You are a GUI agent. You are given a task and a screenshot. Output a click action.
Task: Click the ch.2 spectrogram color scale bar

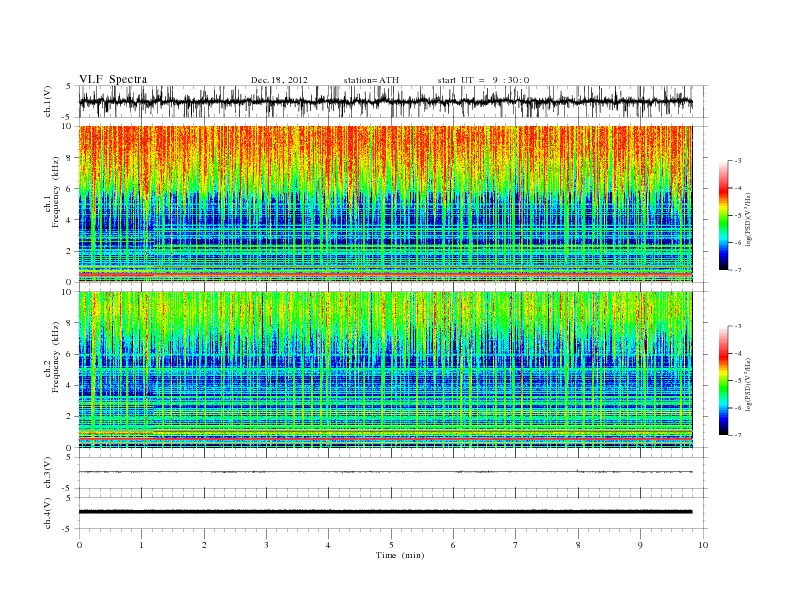(723, 381)
